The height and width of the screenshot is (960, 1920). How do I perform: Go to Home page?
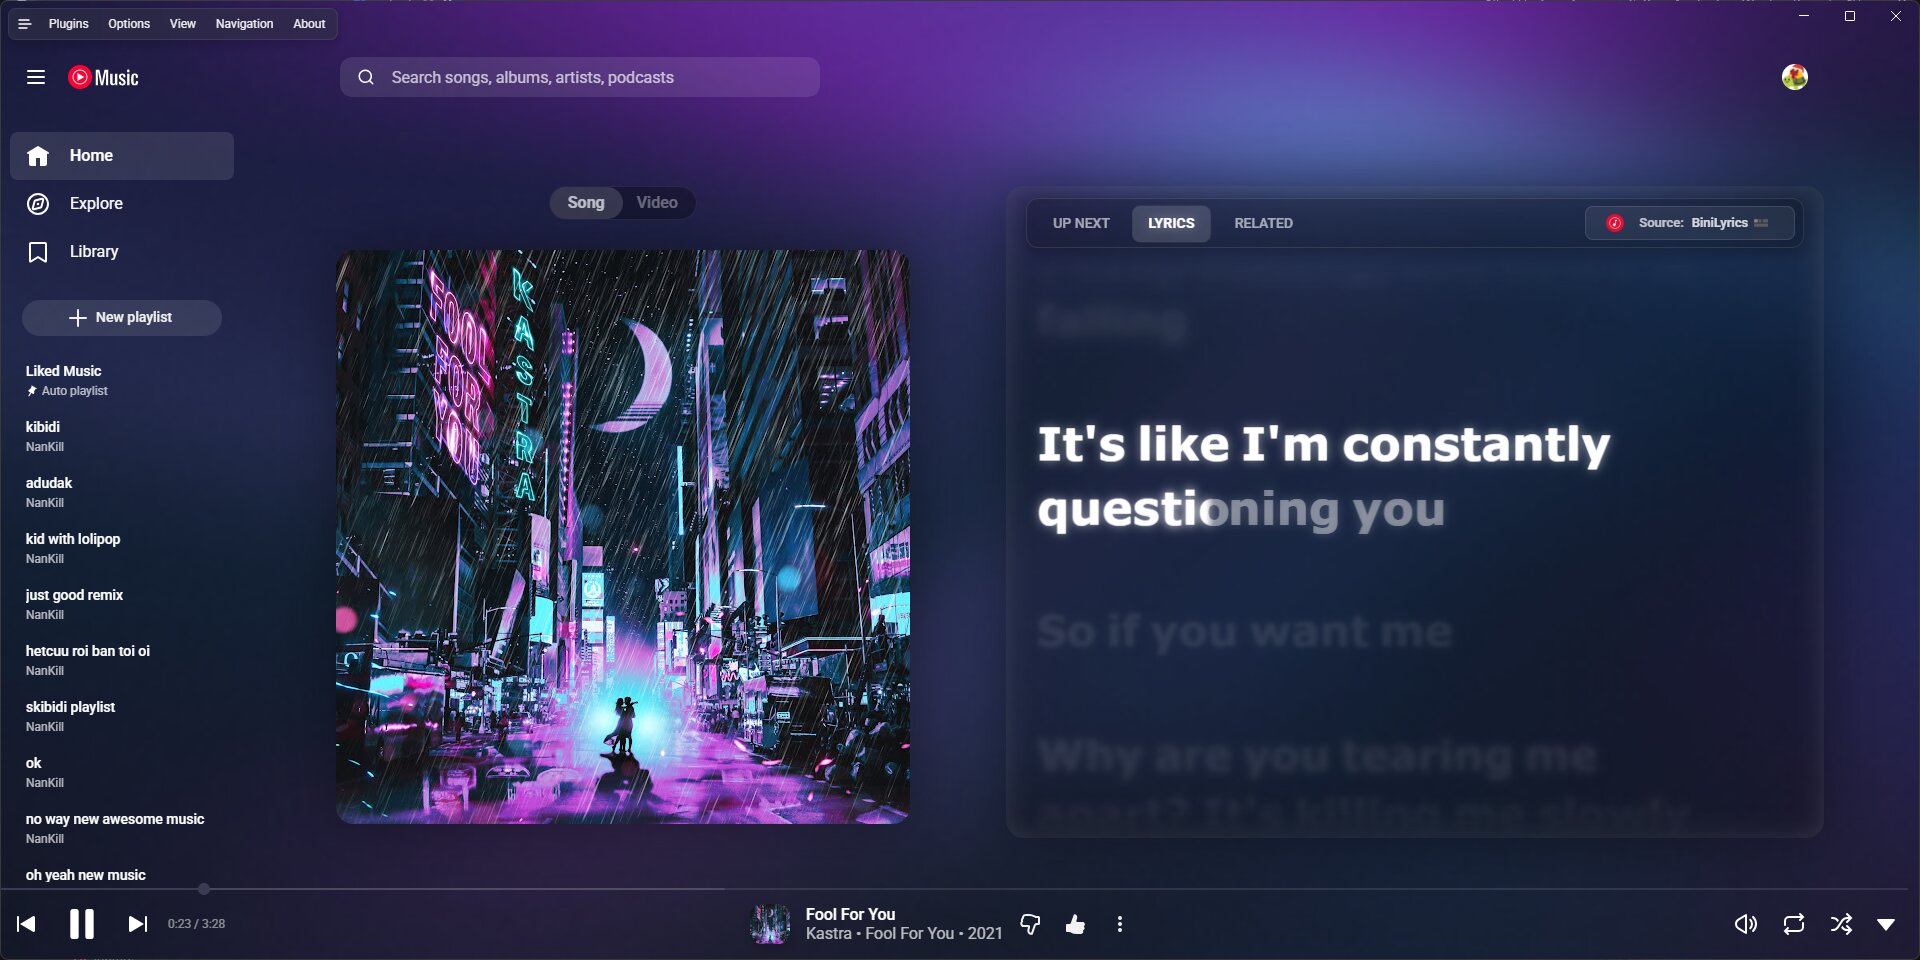click(122, 156)
